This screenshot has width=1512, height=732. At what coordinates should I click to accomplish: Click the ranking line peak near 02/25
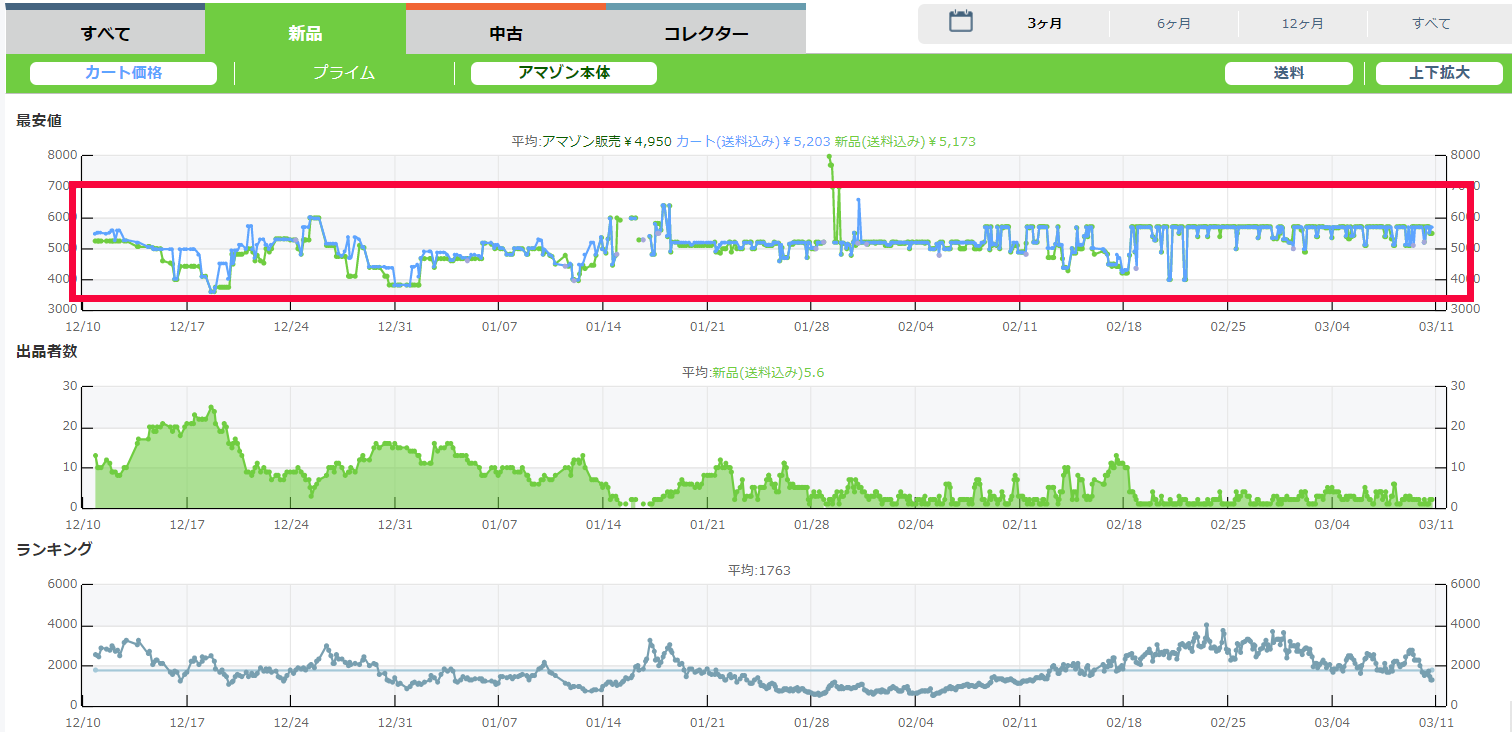click(1207, 625)
